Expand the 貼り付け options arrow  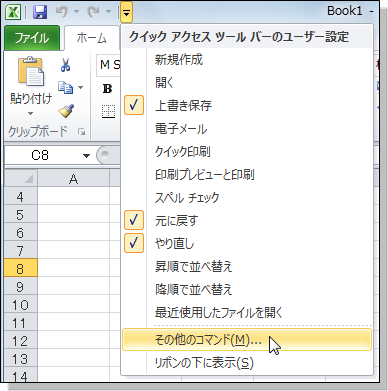coord(31,113)
